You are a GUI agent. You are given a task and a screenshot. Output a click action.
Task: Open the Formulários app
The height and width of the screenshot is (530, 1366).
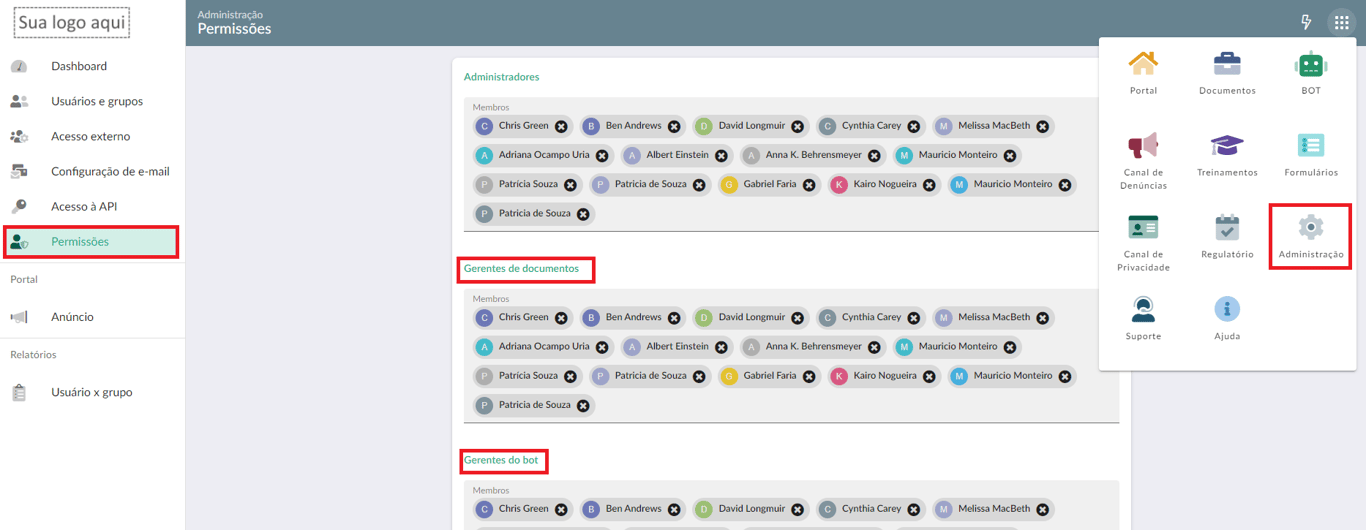(1311, 155)
